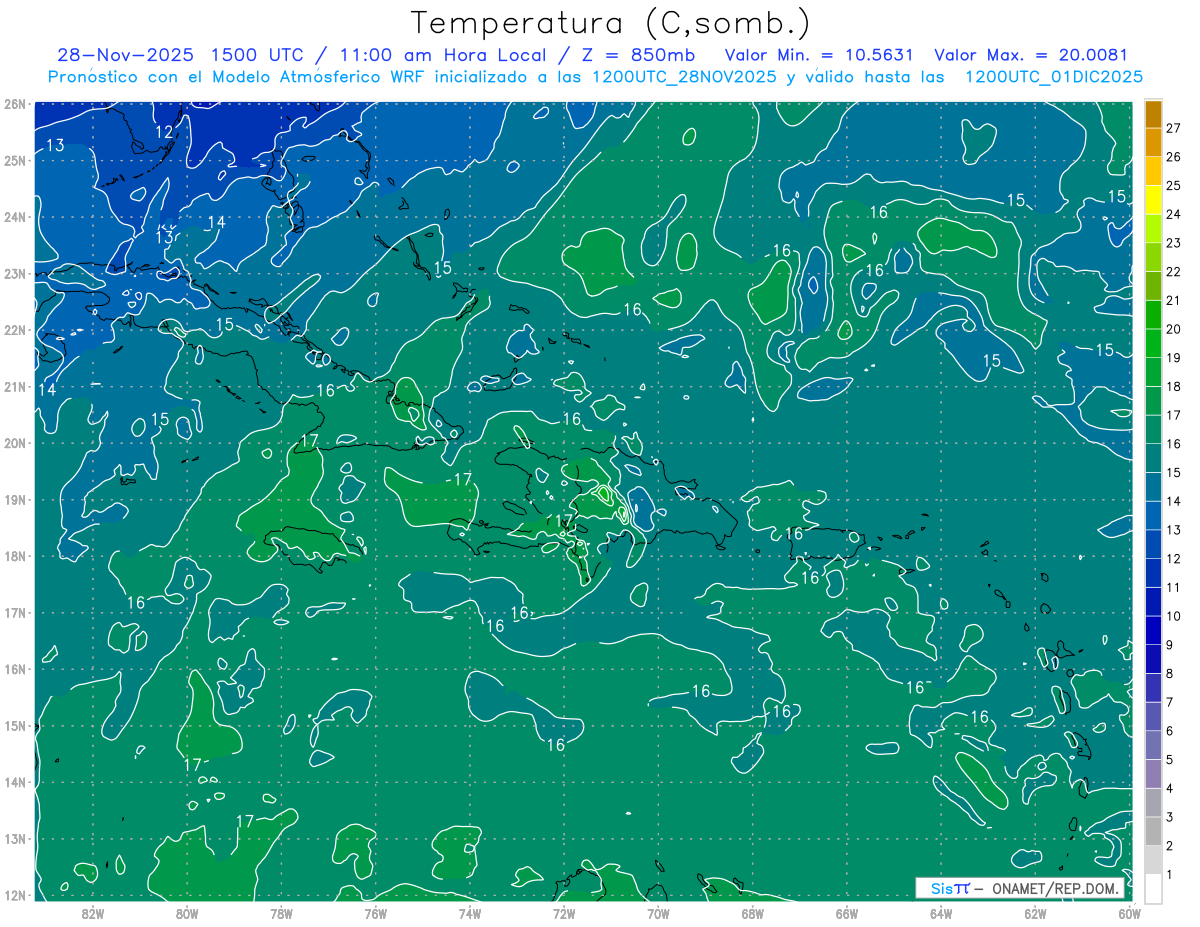
Task: Click the 21N latitude axis label
Action: [x=15, y=386]
